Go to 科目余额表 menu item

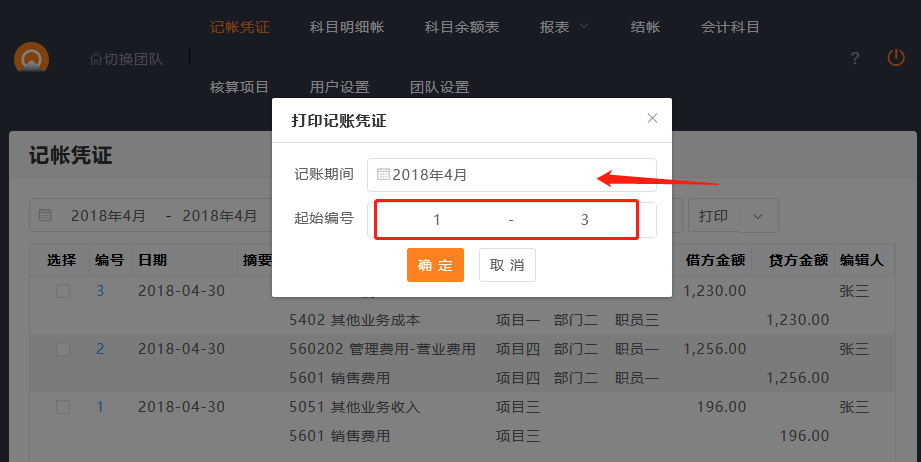coord(462,27)
